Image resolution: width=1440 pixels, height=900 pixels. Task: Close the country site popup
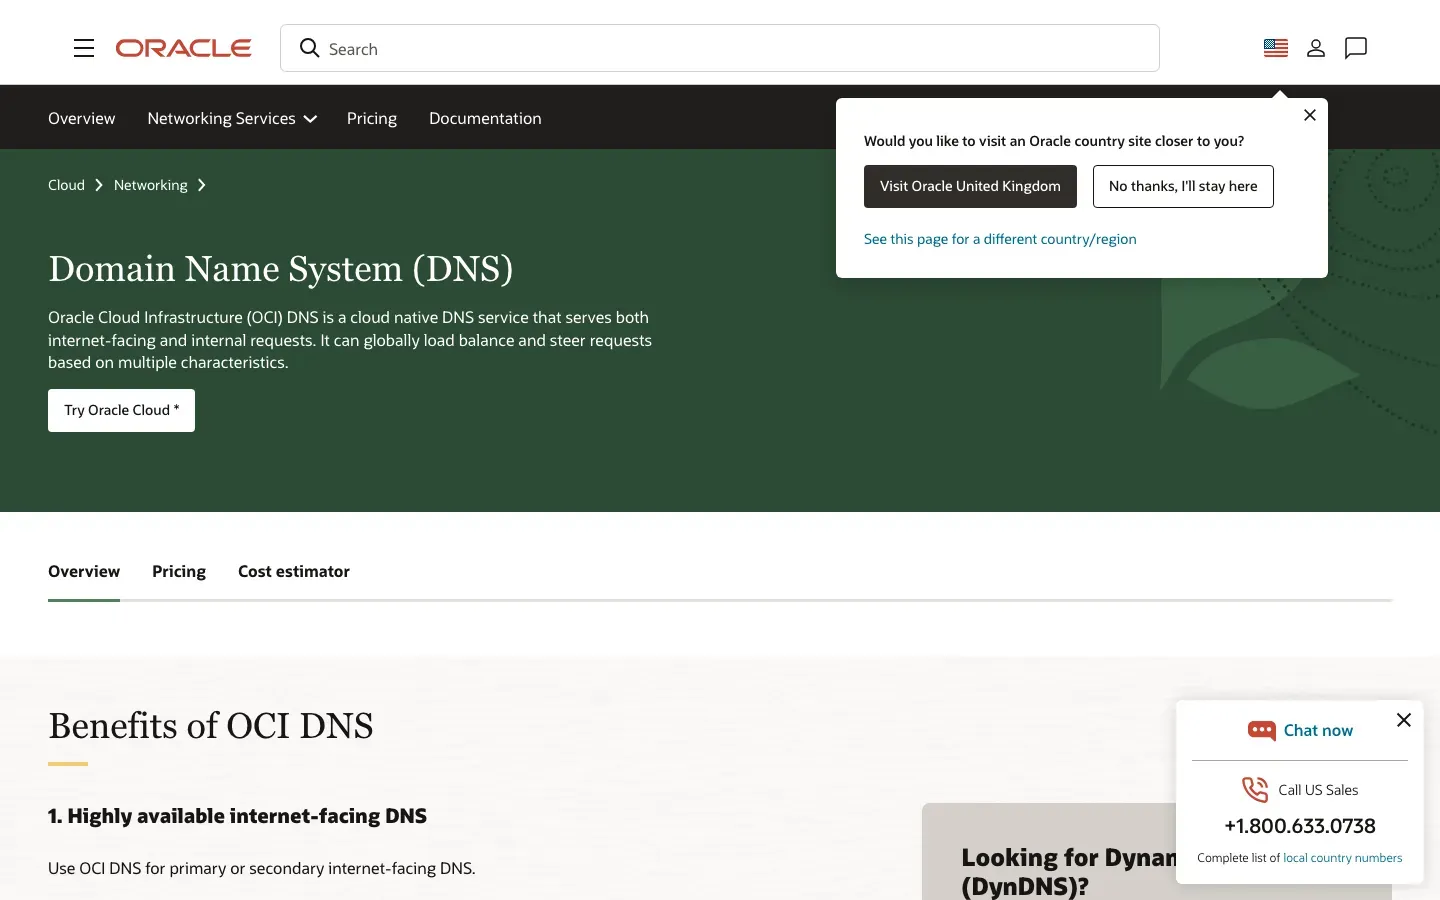click(1310, 115)
